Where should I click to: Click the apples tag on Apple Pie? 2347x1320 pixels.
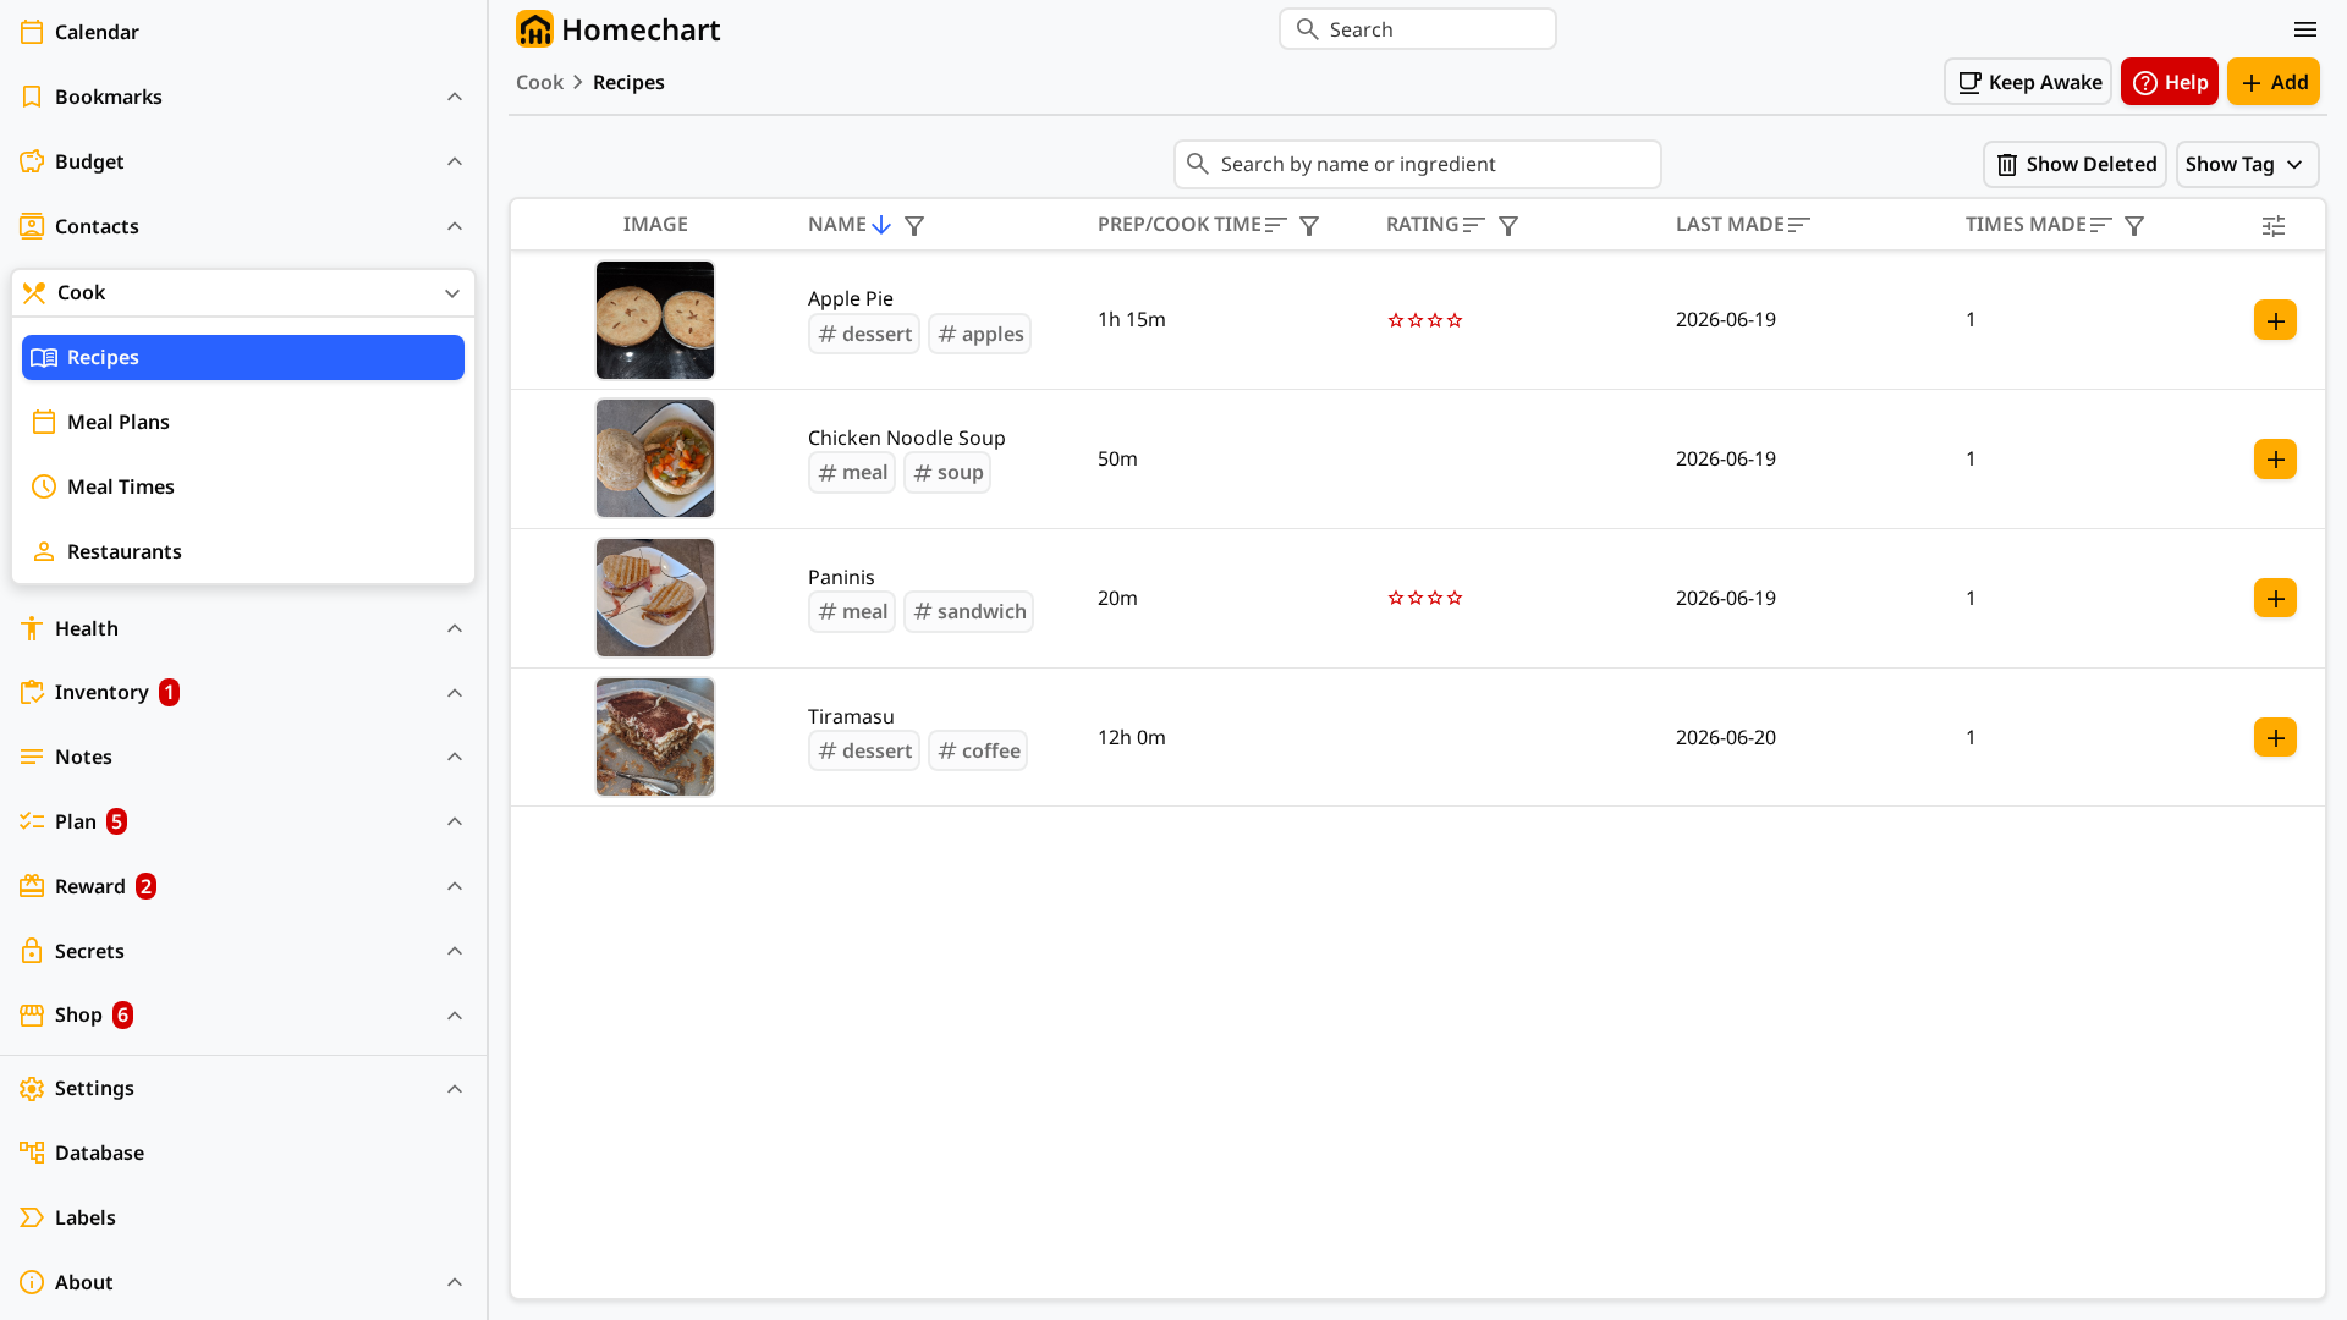pyautogui.click(x=980, y=334)
